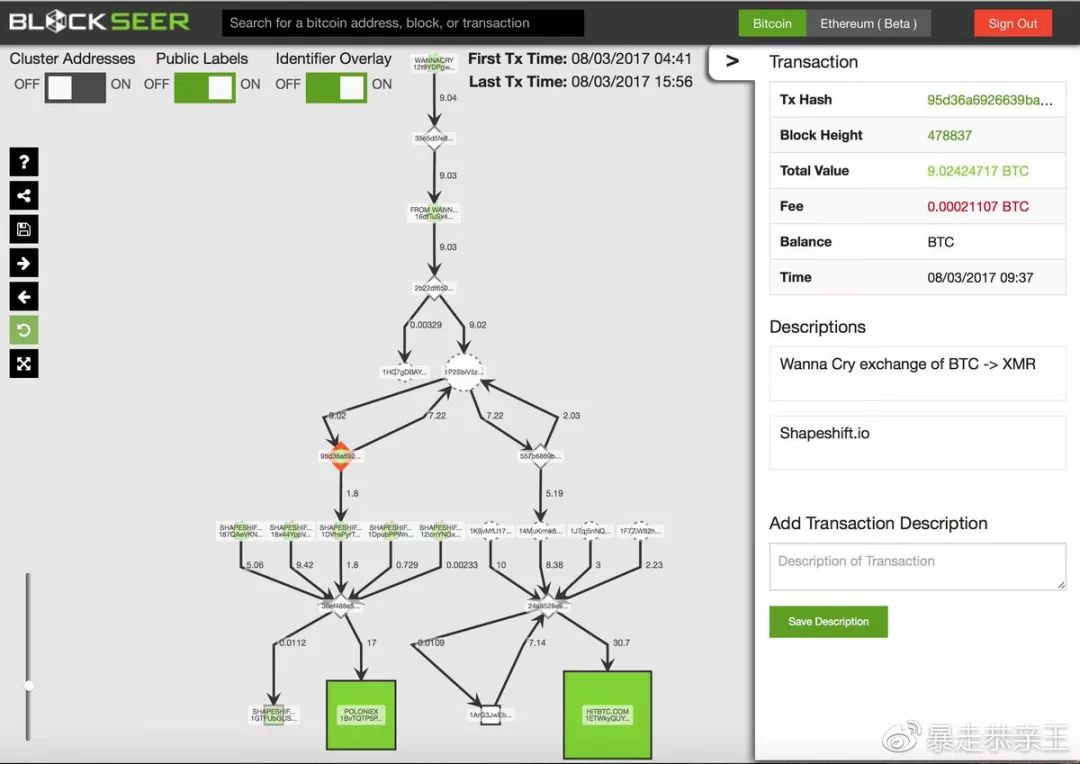This screenshot has width=1080, height=764.
Task: Select the 2b22df650 transaction diamond node
Action: pyautogui.click(x=434, y=288)
